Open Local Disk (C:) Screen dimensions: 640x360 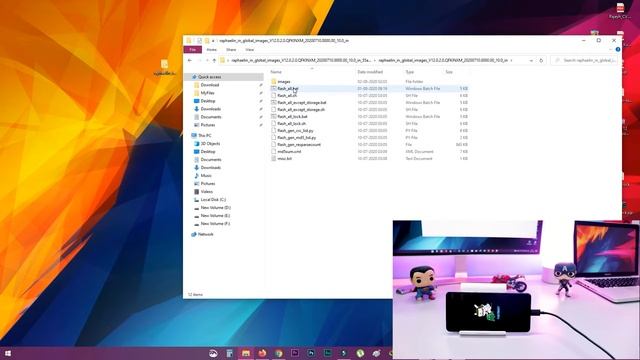point(213,200)
